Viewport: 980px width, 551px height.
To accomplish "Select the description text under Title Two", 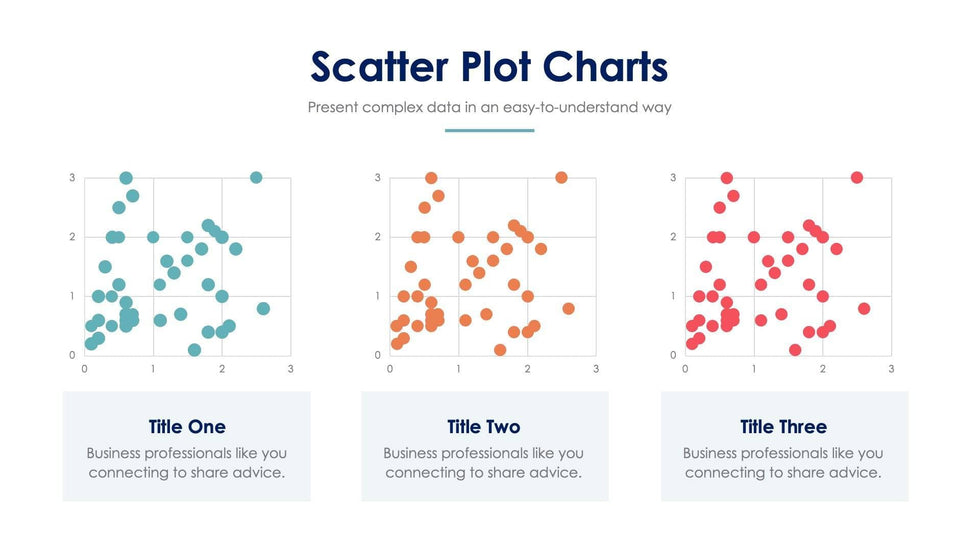I will point(484,463).
